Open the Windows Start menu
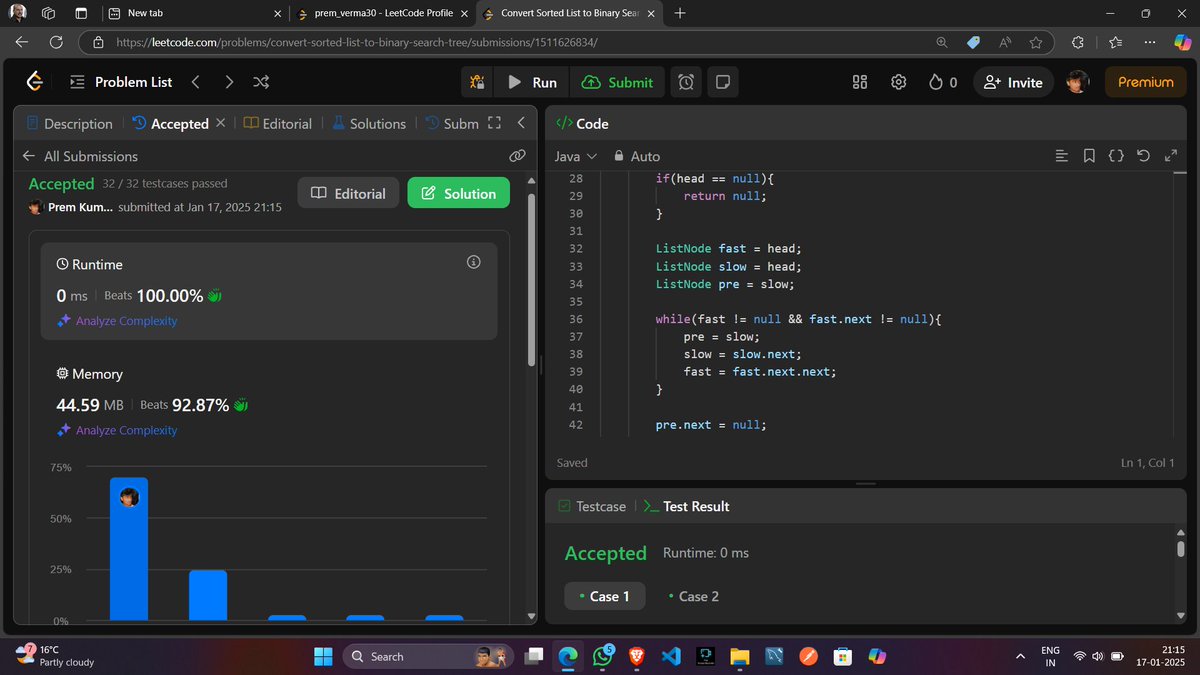This screenshot has width=1200, height=675. click(x=323, y=656)
